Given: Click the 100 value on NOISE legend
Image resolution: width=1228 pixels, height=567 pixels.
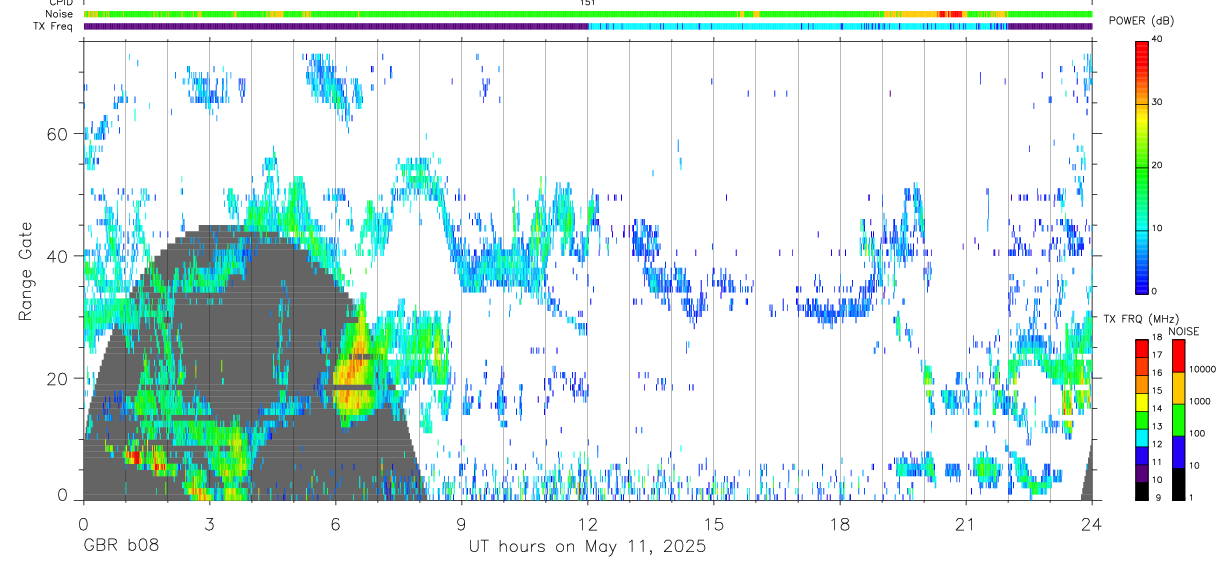Looking at the screenshot, I should 1198,433.
